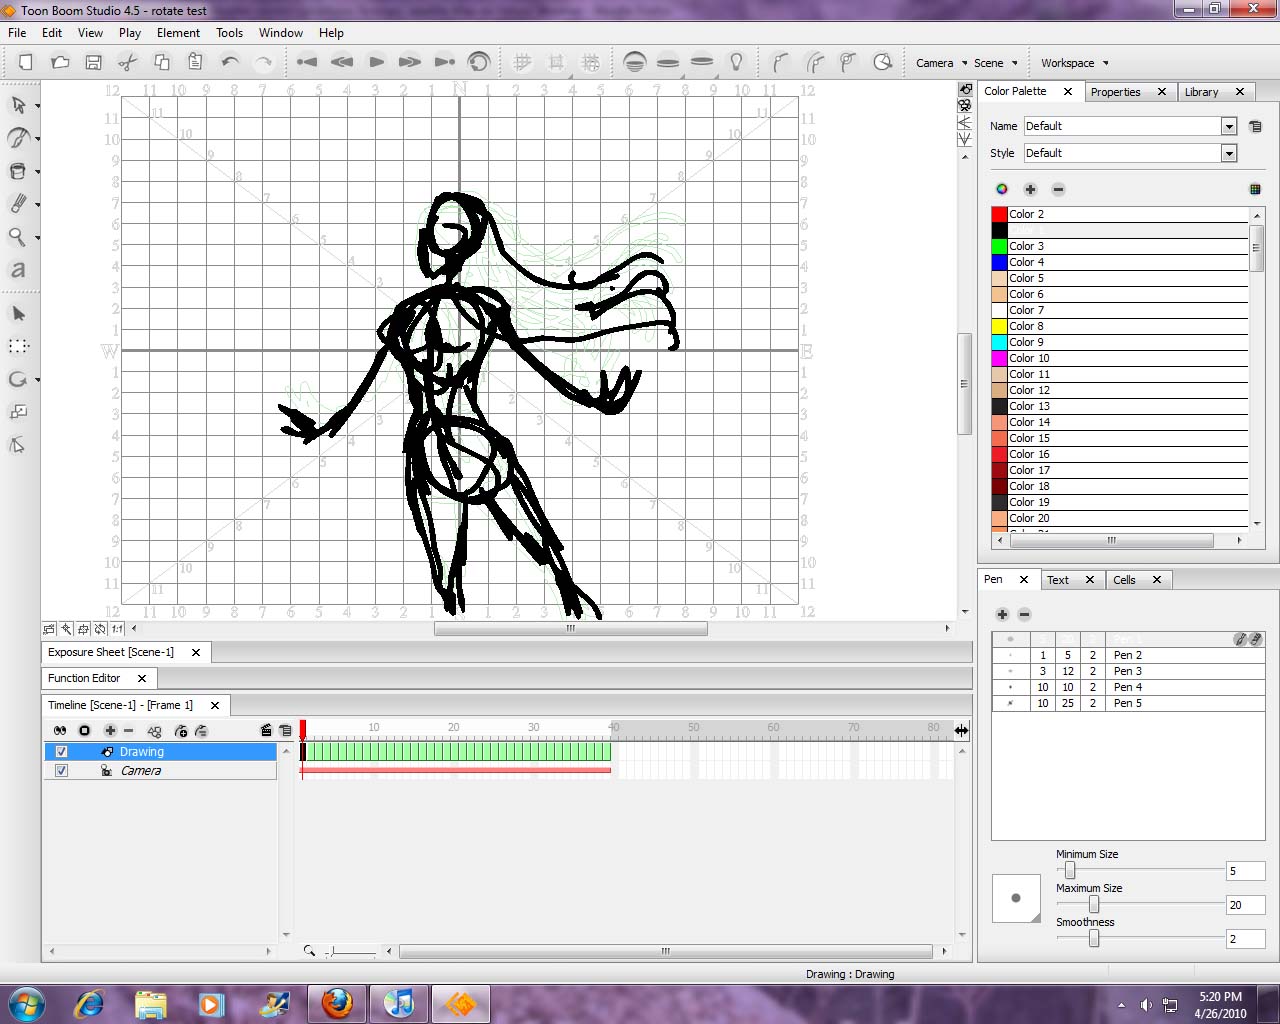Image resolution: width=1280 pixels, height=1024 pixels.
Task: Click the light bulb icon in toolbar
Action: click(737, 62)
